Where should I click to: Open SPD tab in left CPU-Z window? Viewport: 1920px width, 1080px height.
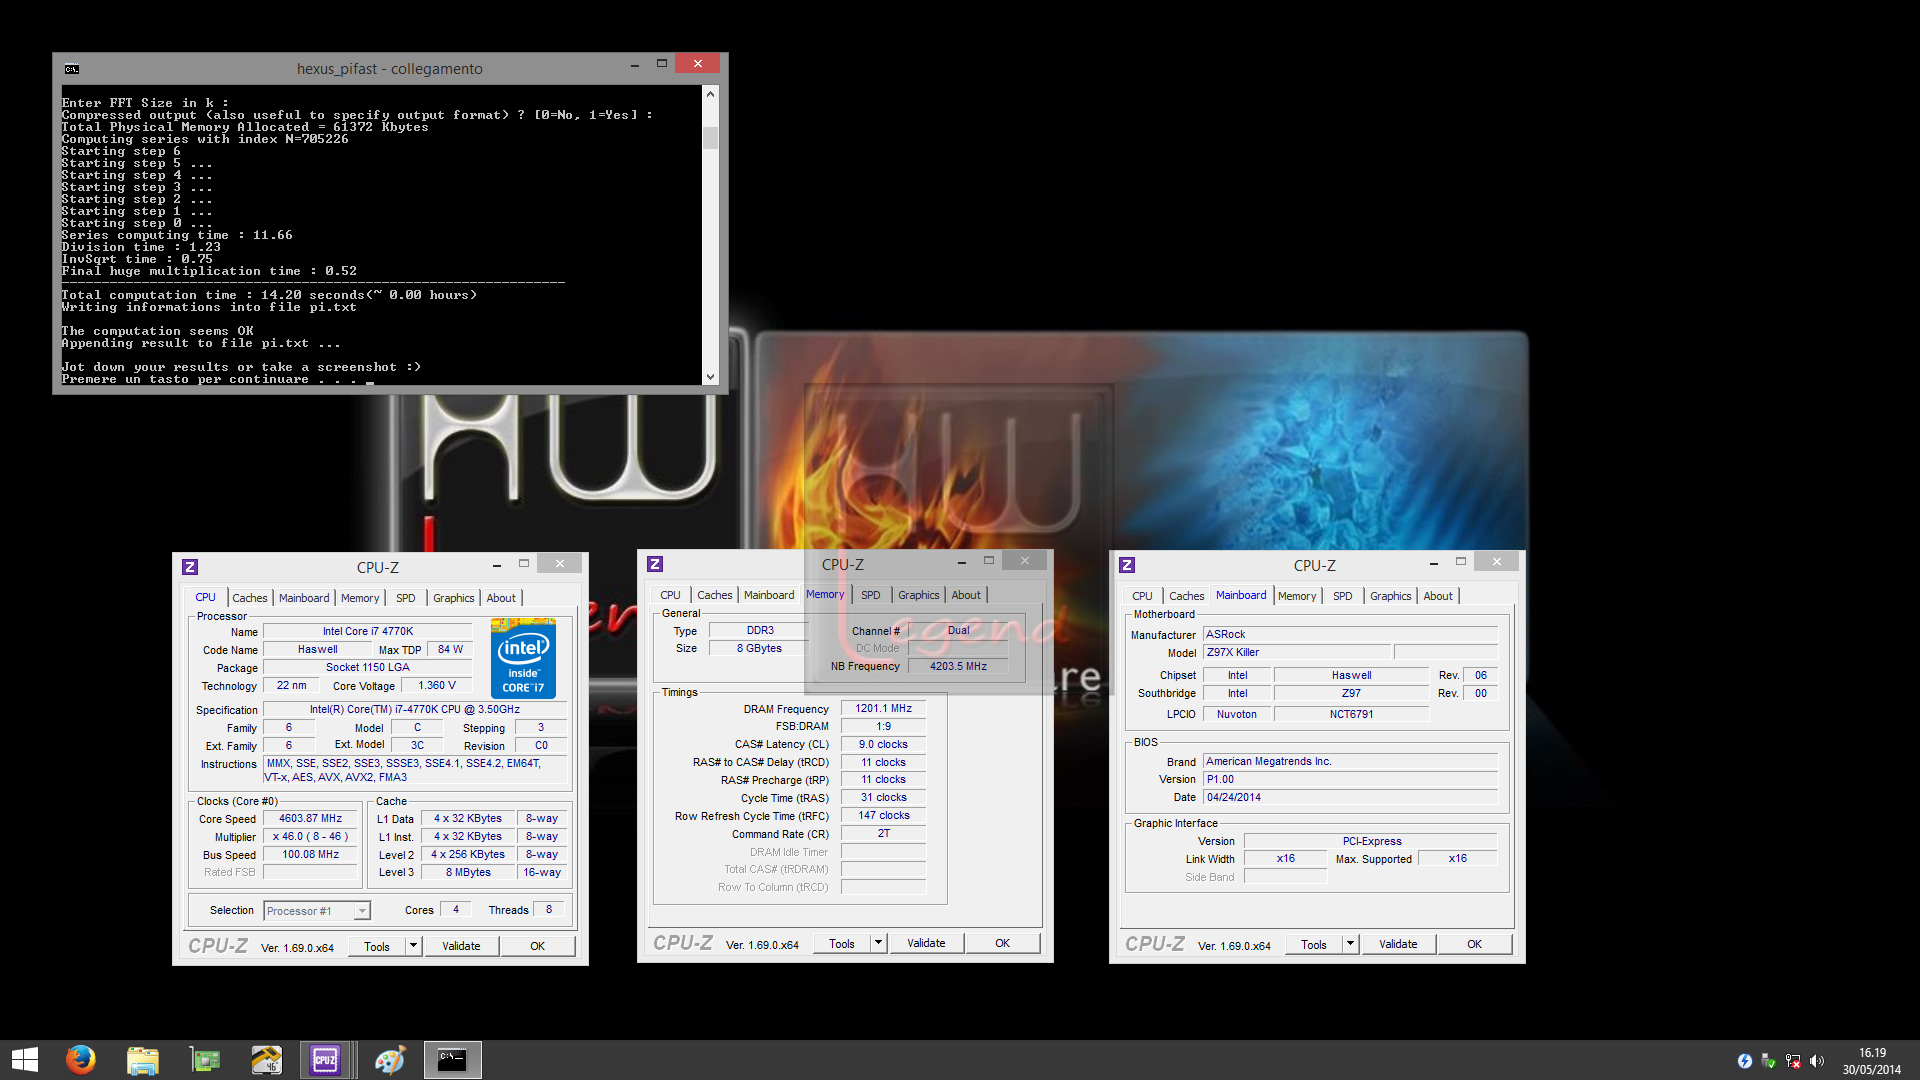click(x=405, y=598)
